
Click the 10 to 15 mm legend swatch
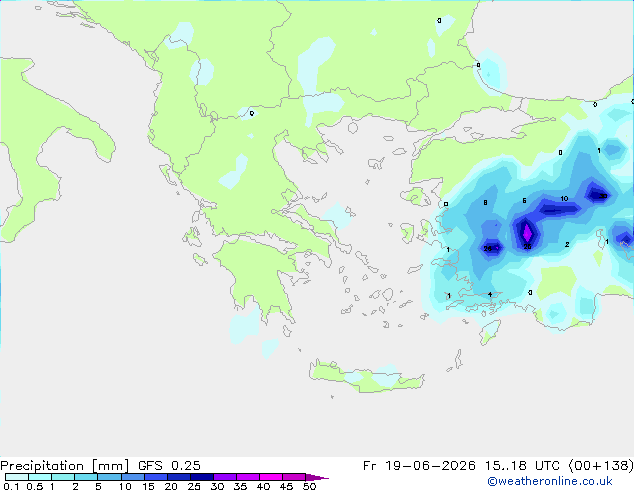133,477
